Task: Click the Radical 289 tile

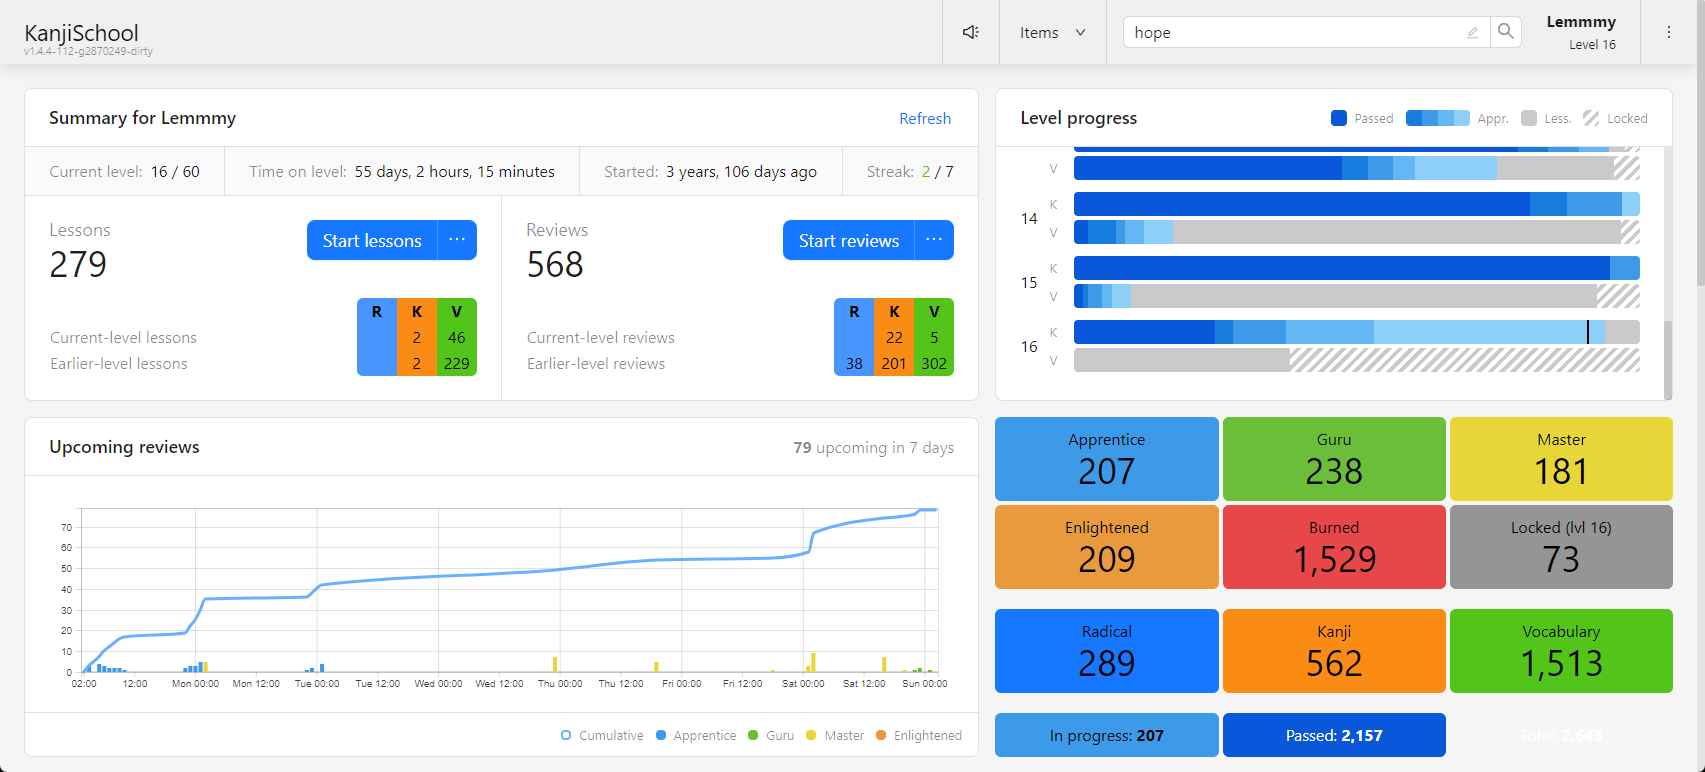Action: point(1107,651)
